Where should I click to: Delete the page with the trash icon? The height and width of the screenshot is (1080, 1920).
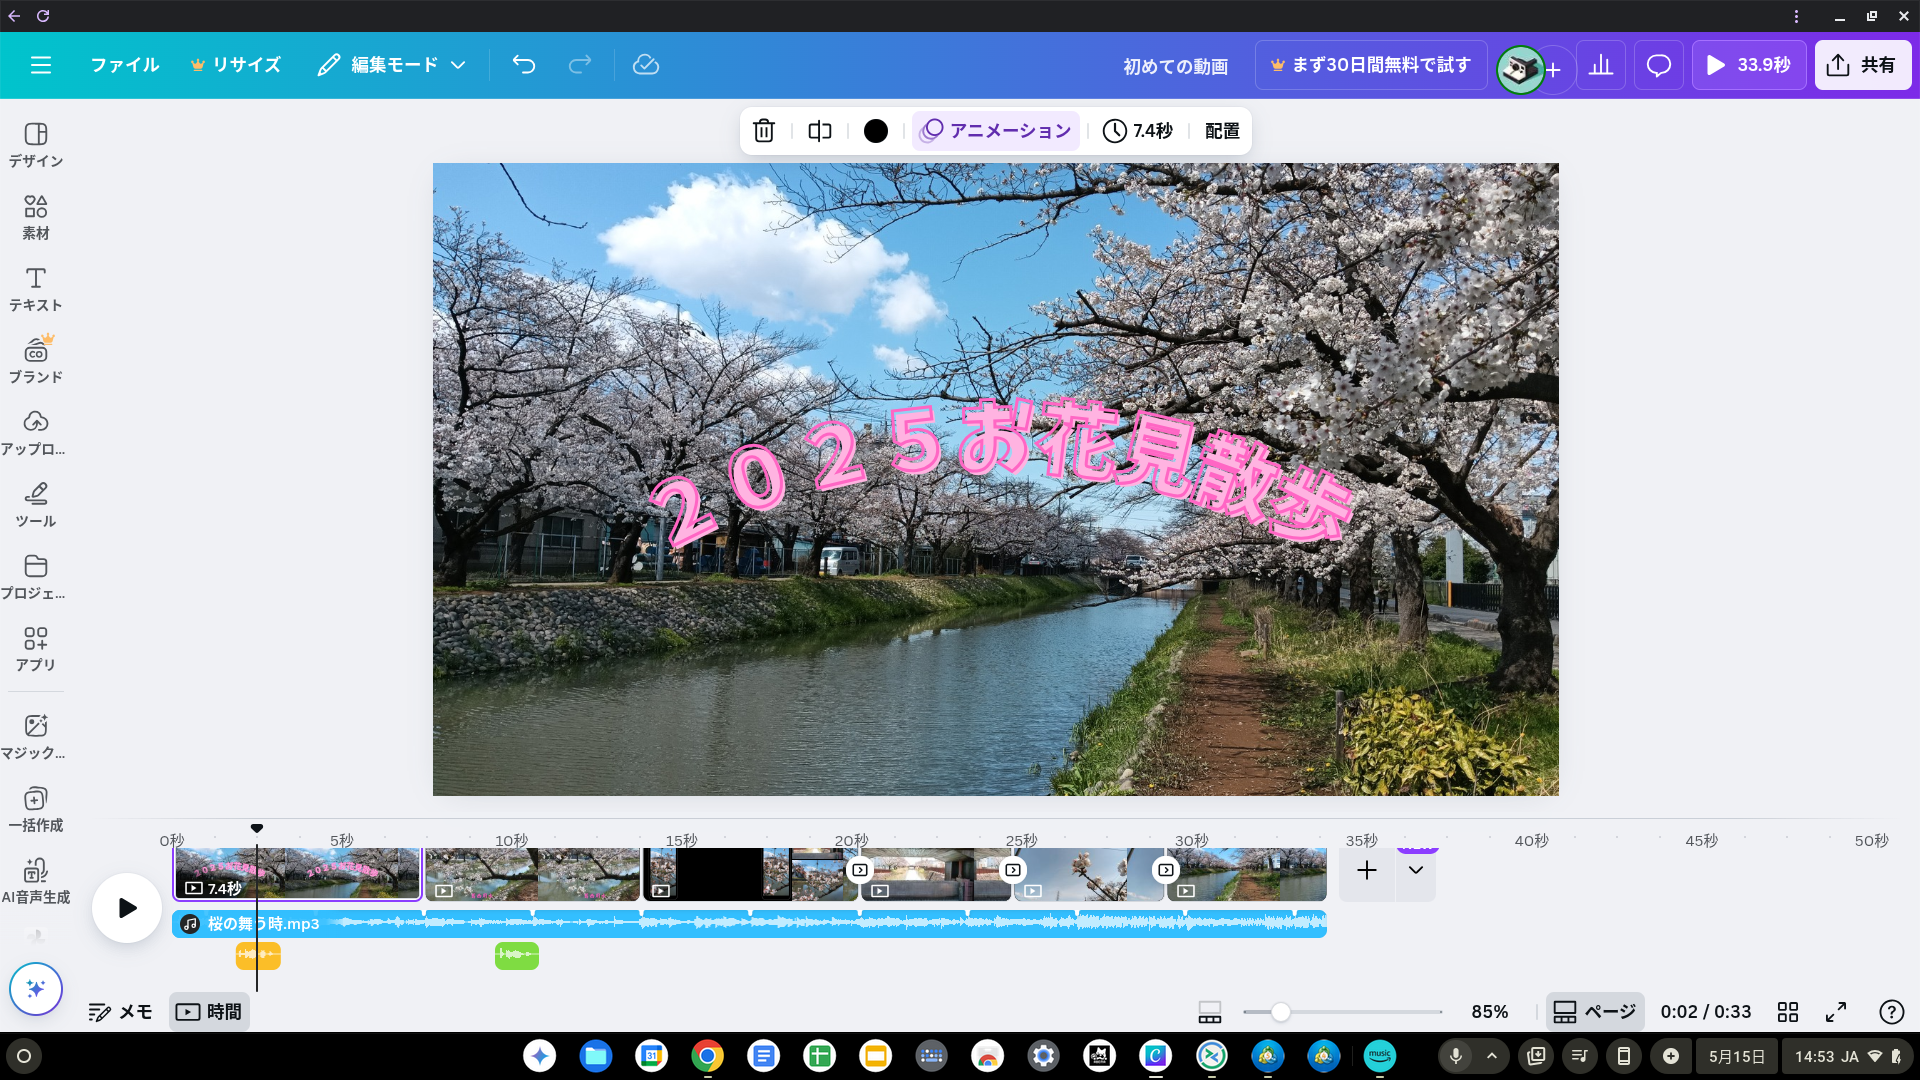764,131
